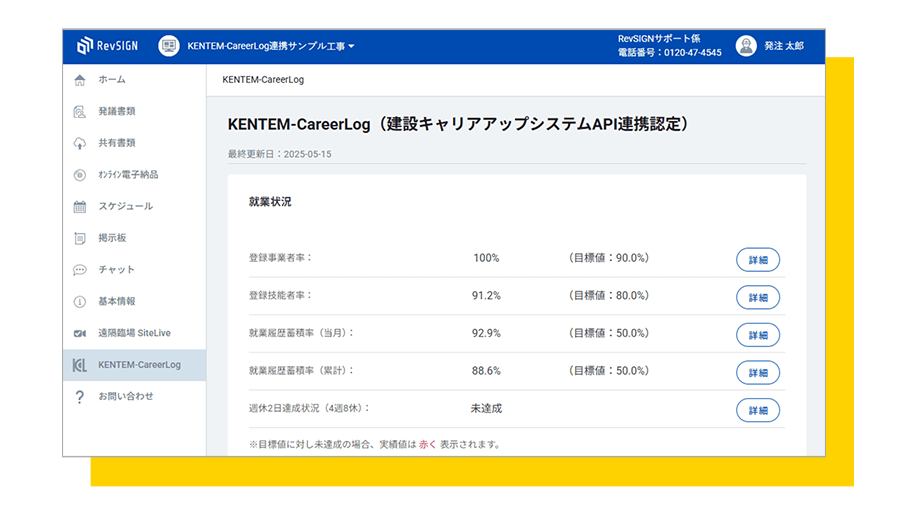Open the project selector dropdown arrow
The height and width of the screenshot is (515, 916).
point(351,47)
